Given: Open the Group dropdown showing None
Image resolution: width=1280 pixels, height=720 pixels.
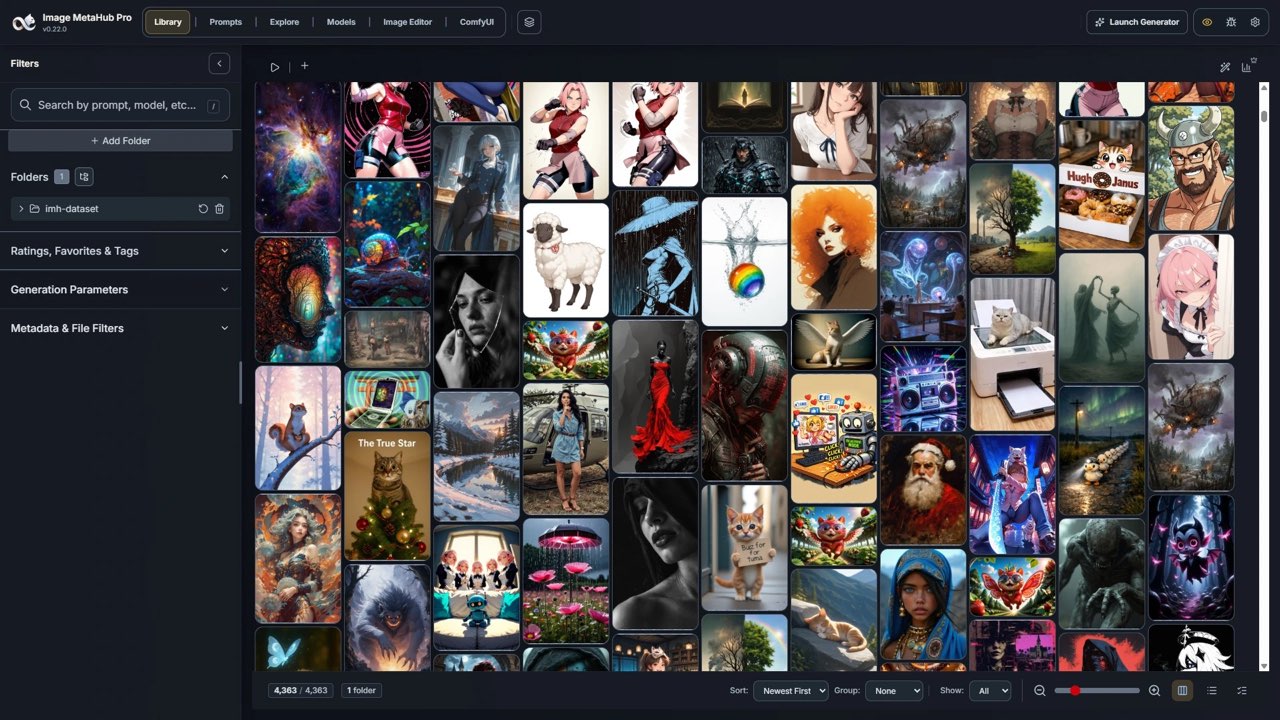Looking at the screenshot, I should pyautogui.click(x=894, y=691).
